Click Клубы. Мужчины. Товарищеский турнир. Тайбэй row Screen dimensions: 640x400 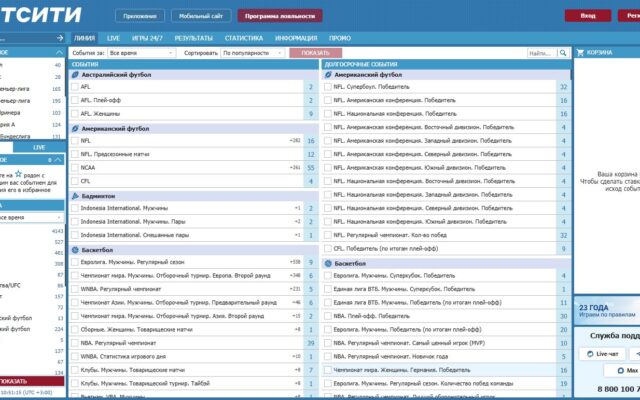pos(193,383)
